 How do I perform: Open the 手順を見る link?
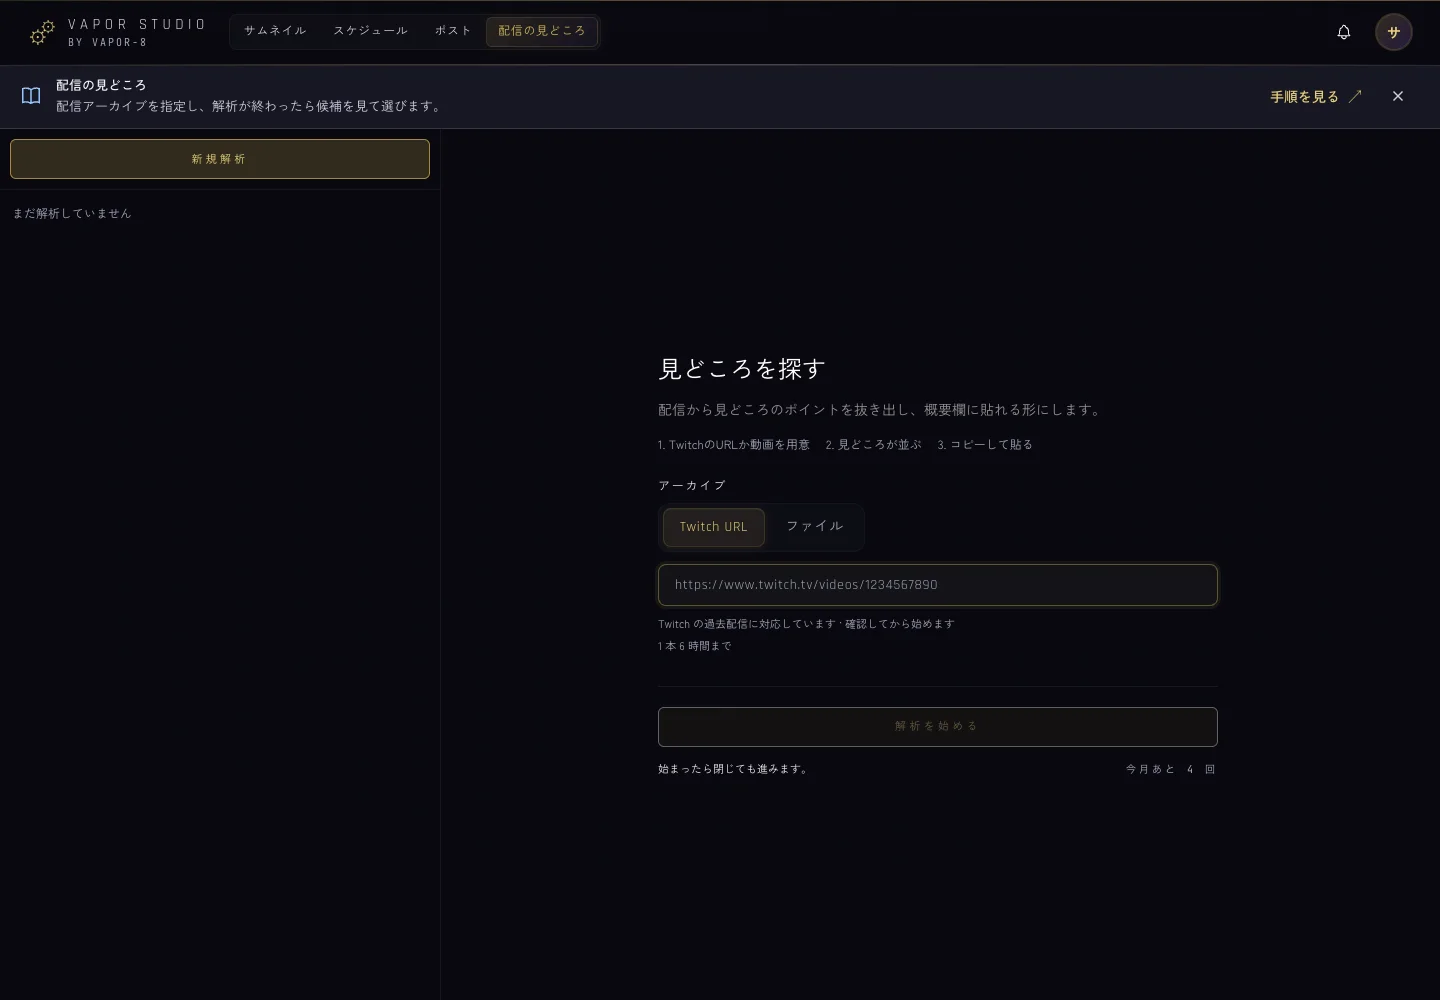(1316, 97)
